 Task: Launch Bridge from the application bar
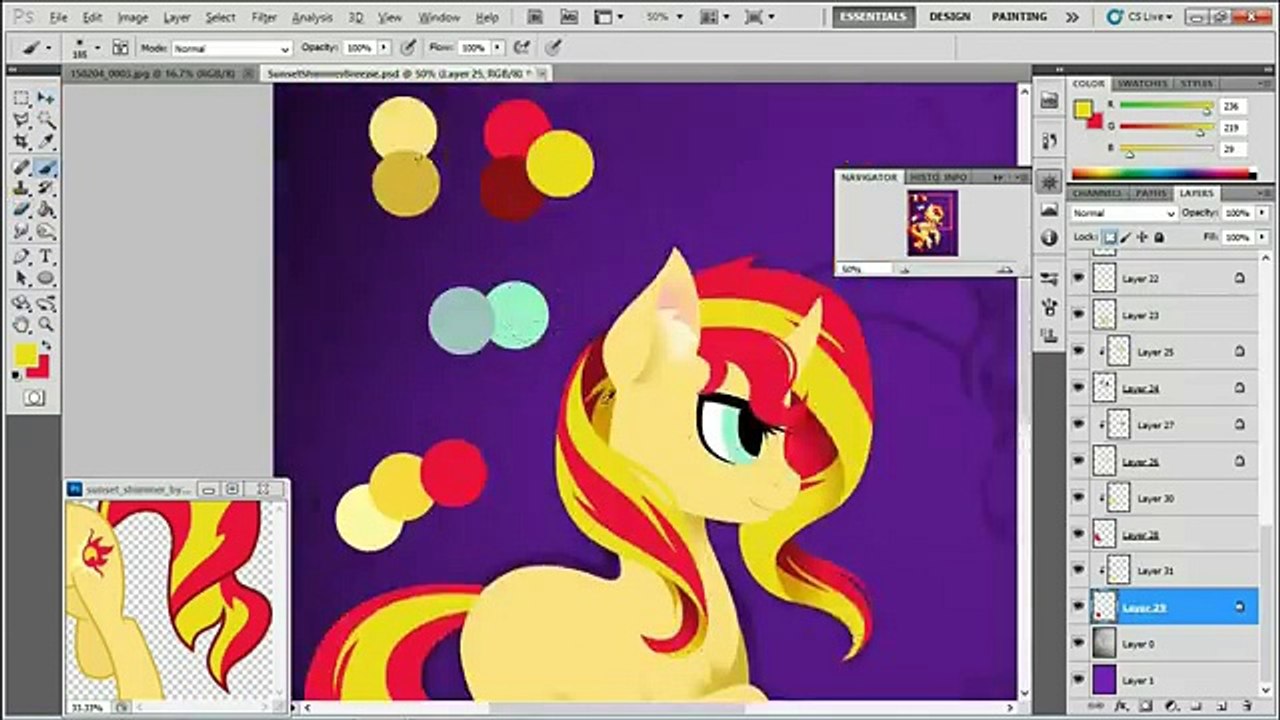535,17
